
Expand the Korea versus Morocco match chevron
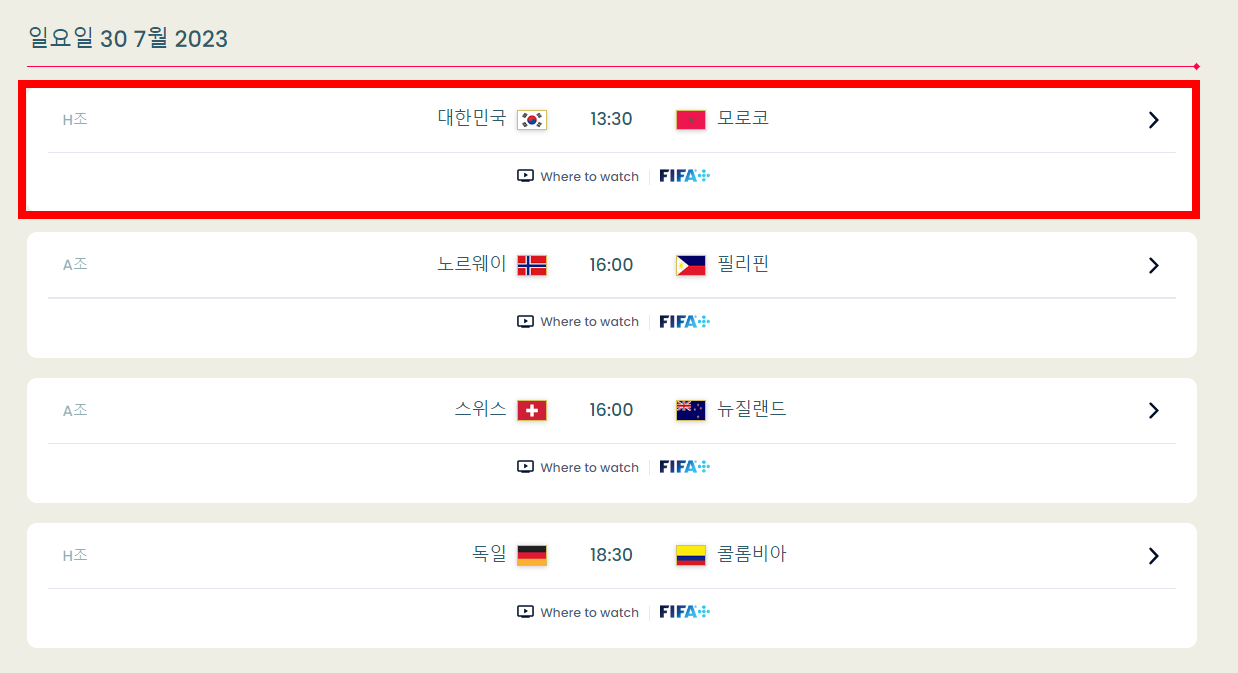click(1153, 119)
